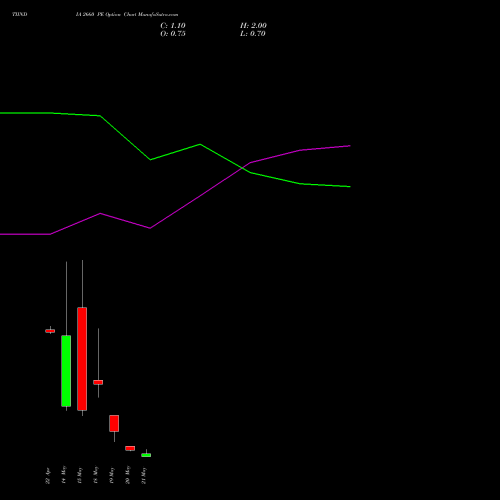
Task: Click the tall green 14 May candlestick
Action: 66,371
